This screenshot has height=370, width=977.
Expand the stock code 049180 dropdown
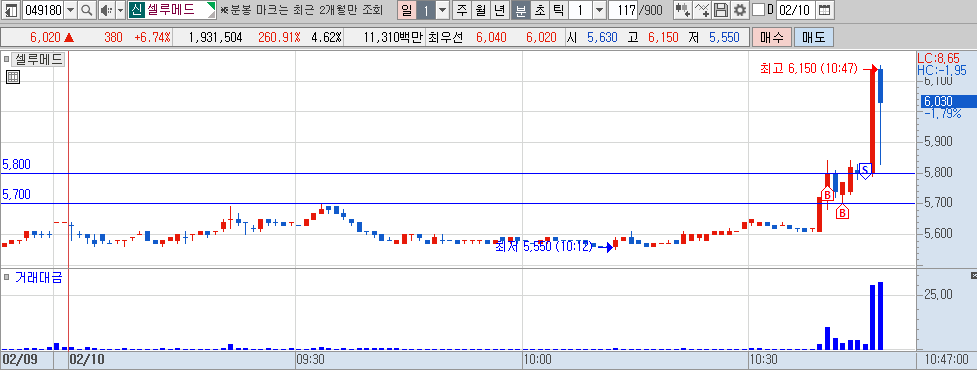(x=70, y=10)
